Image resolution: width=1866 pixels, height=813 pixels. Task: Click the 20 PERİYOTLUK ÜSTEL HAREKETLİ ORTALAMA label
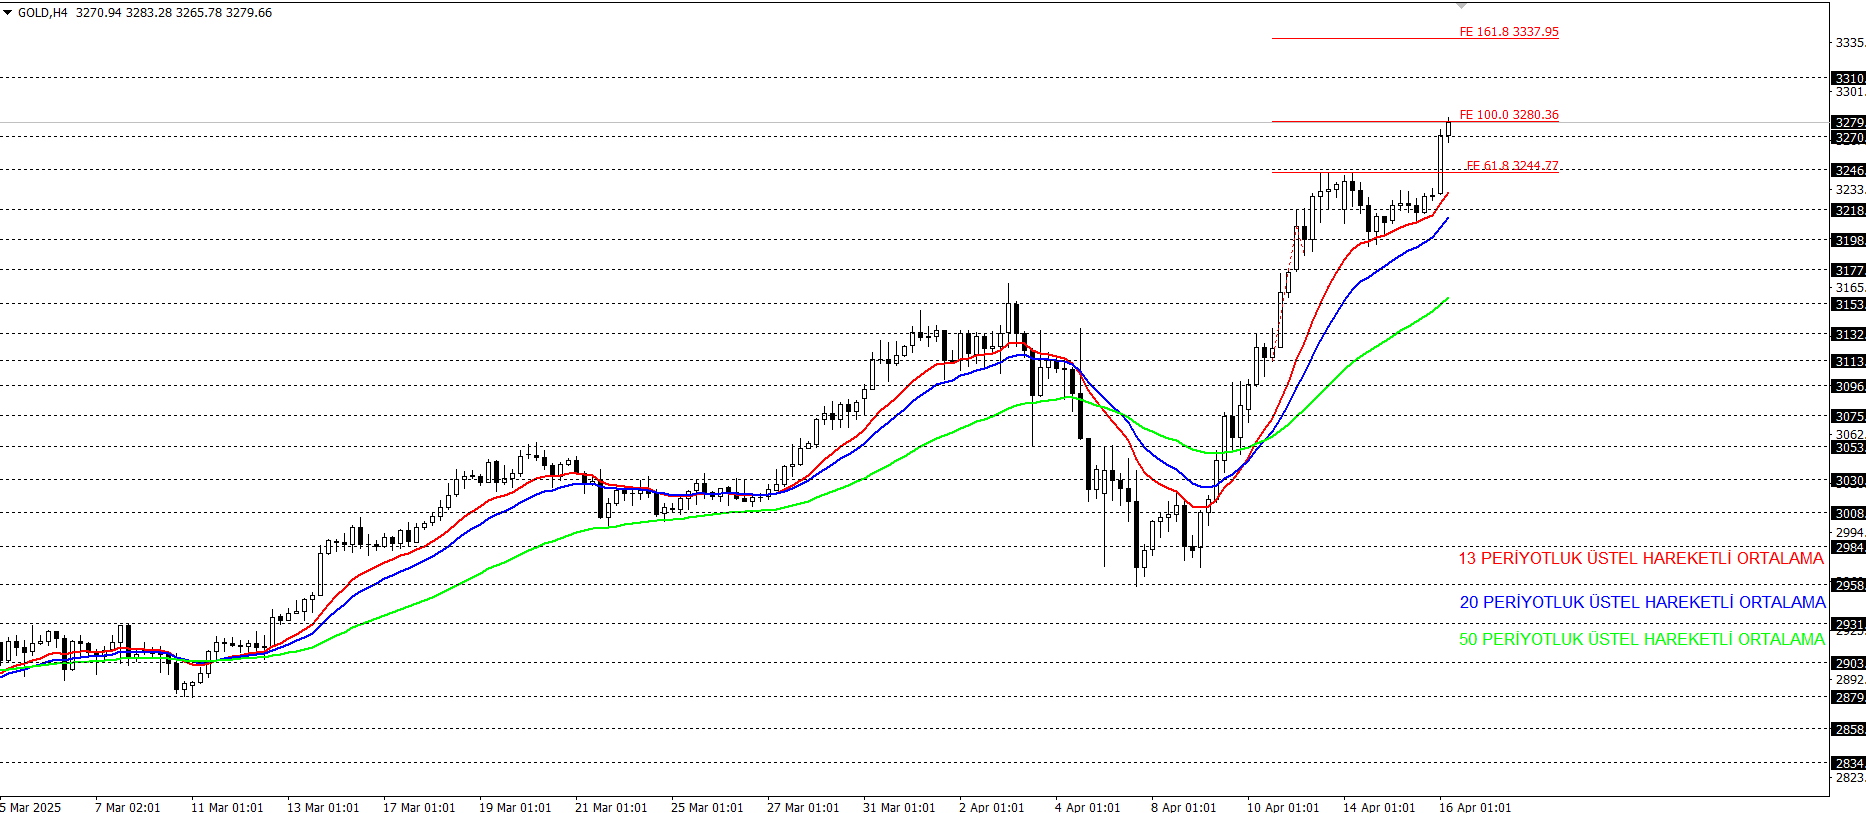[1642, 602]
